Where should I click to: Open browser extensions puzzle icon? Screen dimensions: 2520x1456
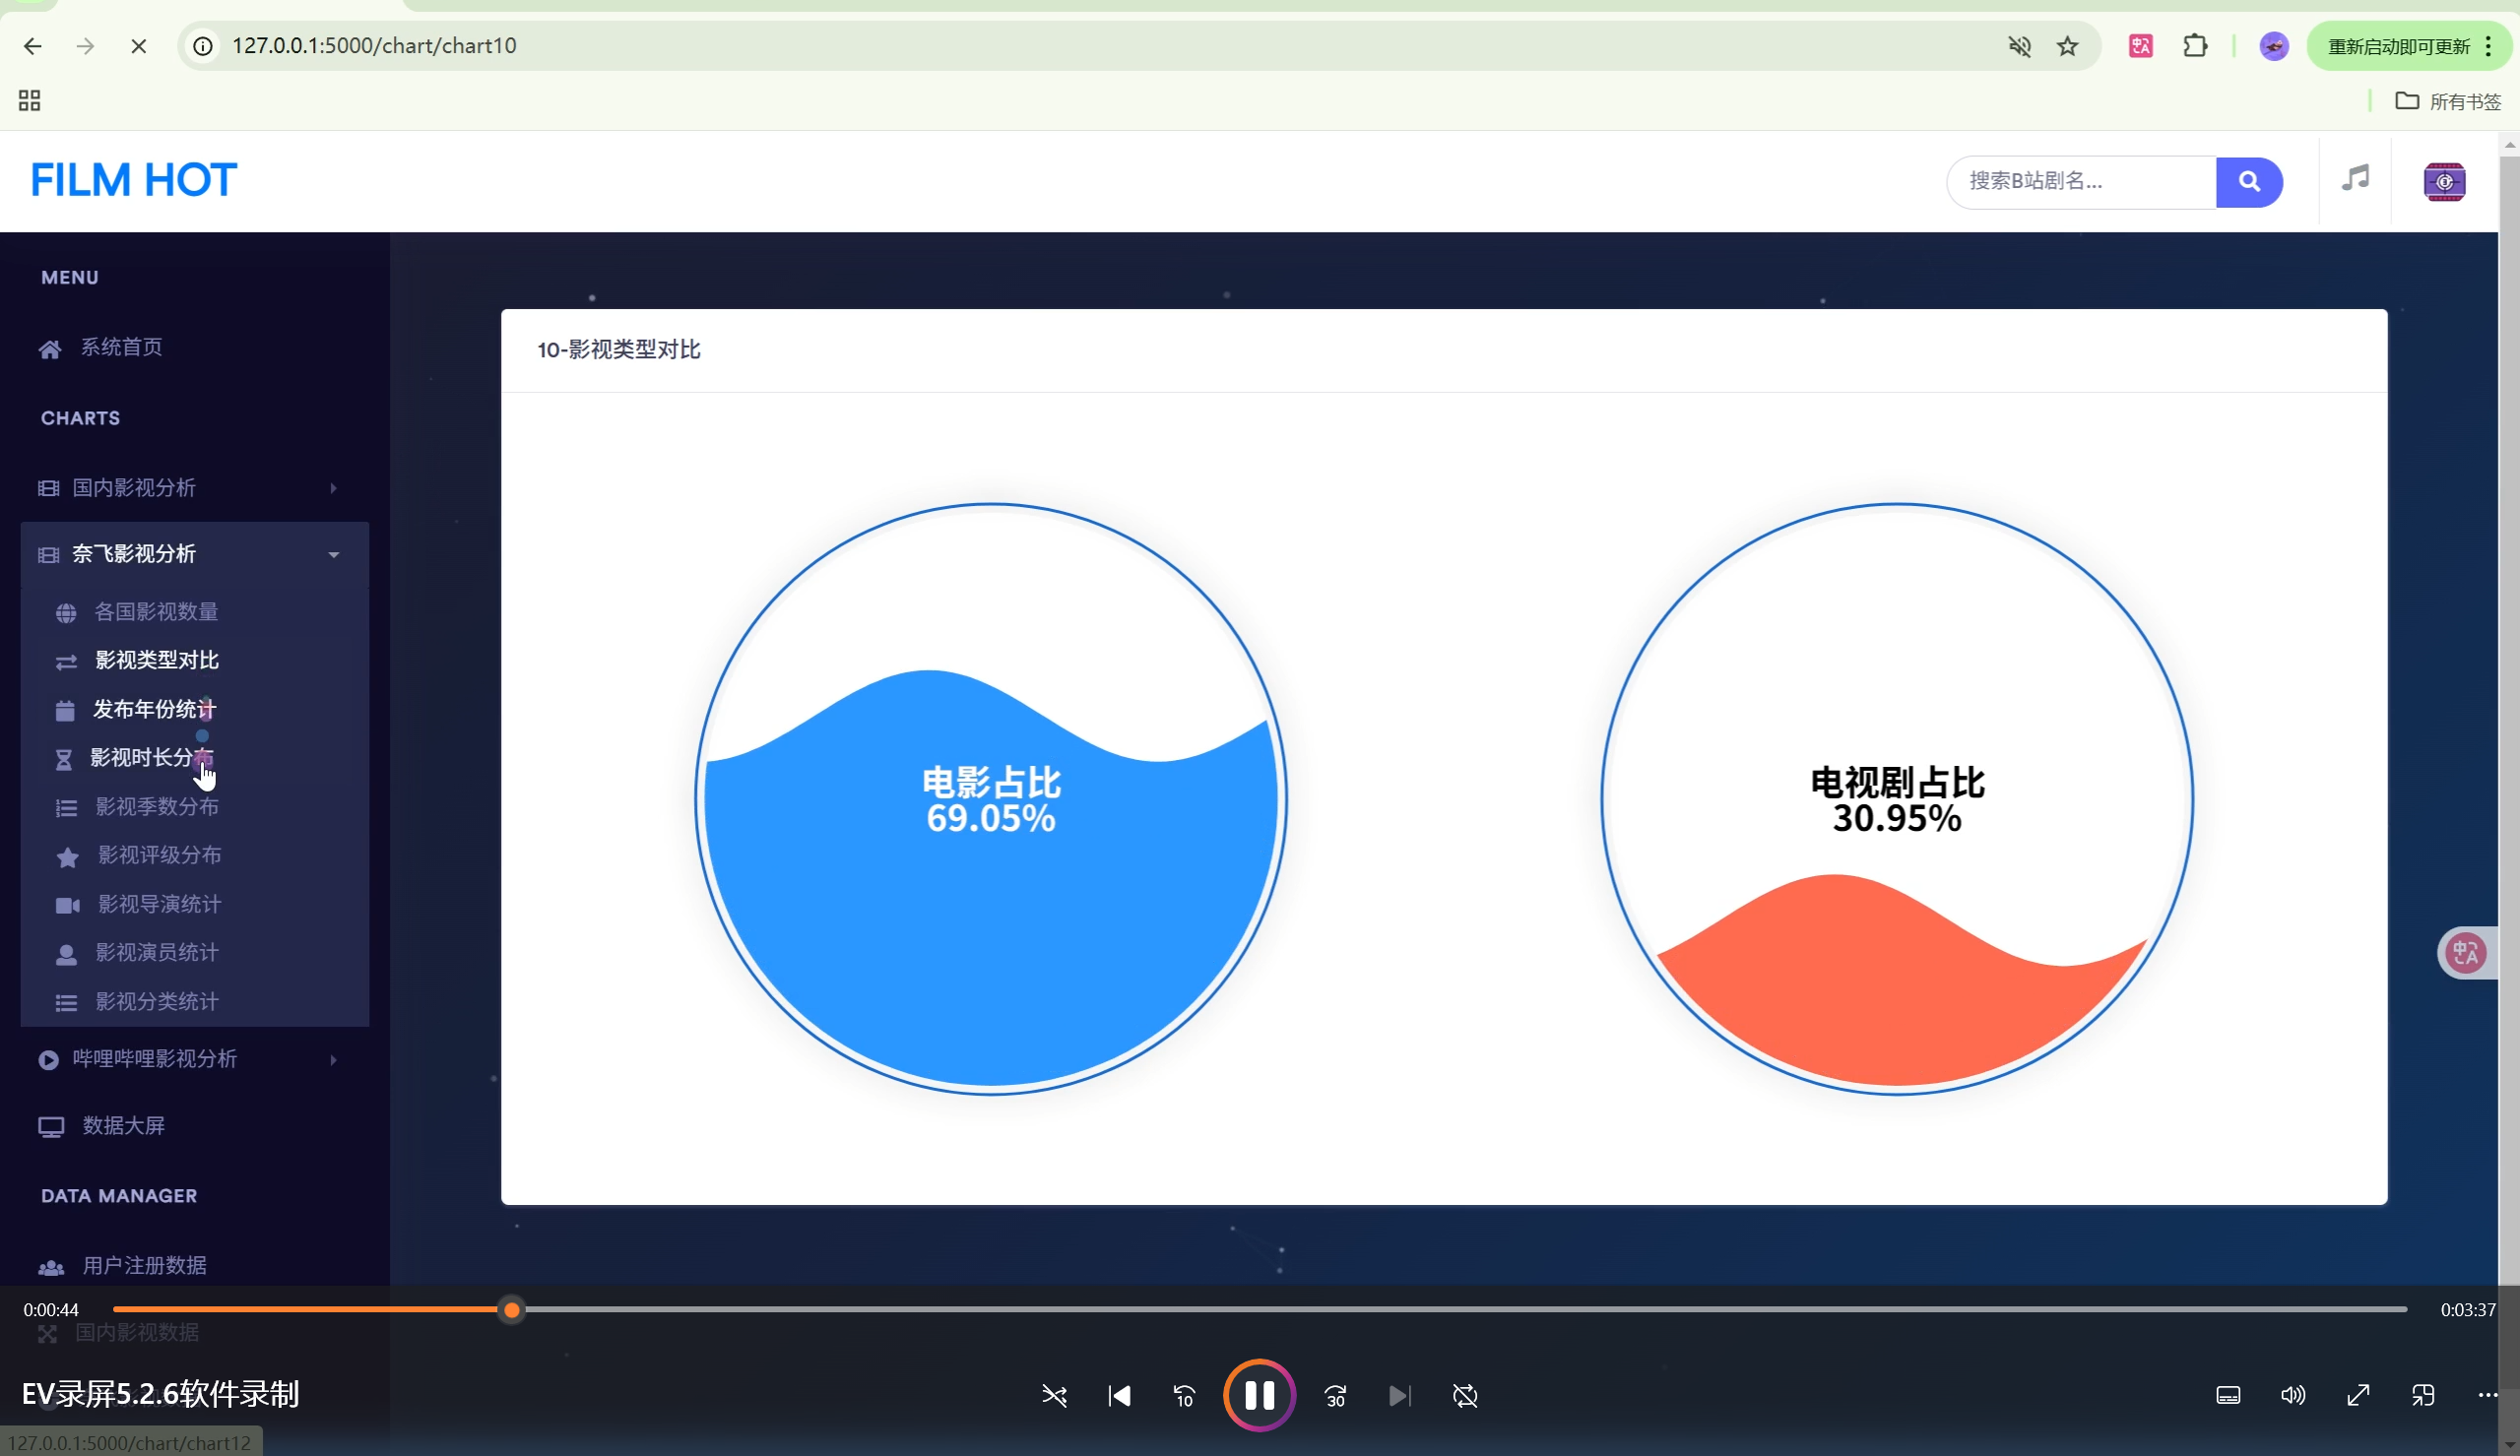click(x=2194, y=46)
